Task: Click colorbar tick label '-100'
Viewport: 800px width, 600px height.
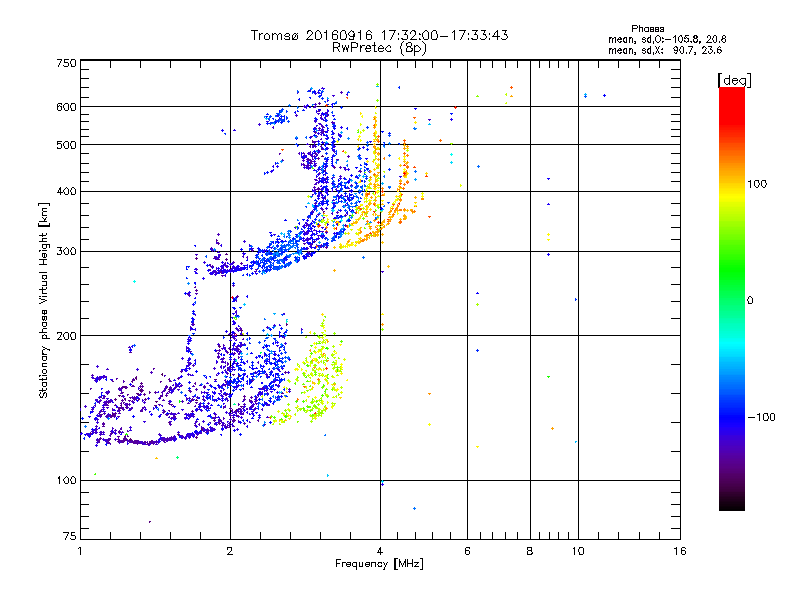Action: (x=761, y=417)
